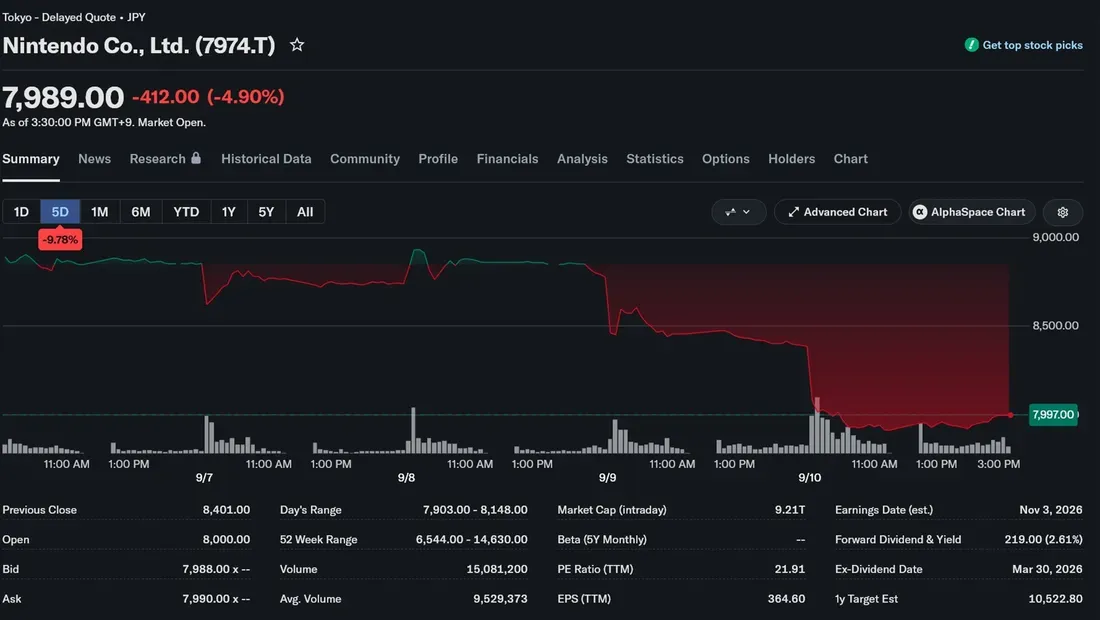Click the Ex-Dividend Date Mar 30, 2026

tap(1047, 569)
